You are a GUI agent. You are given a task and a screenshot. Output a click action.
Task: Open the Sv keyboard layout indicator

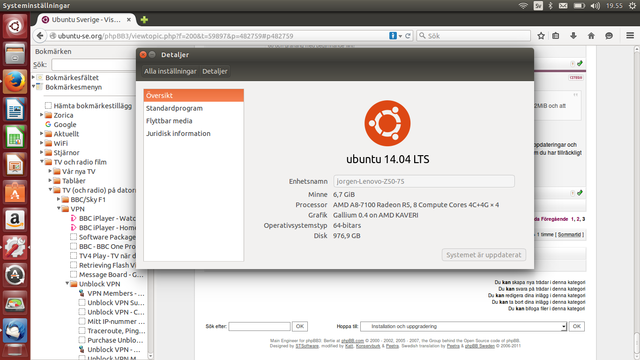click(538, 6)
